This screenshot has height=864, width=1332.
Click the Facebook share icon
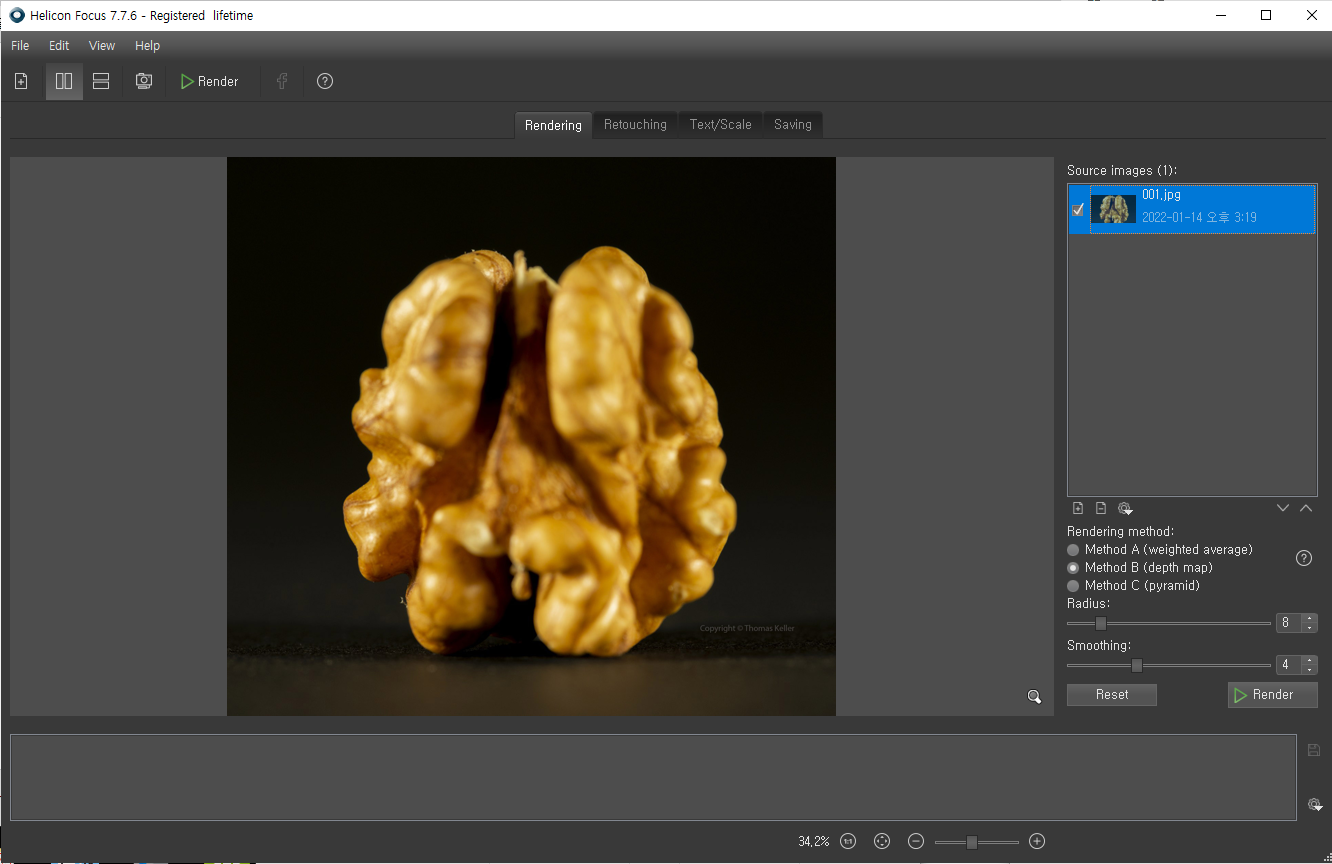(x=282, y=81)
